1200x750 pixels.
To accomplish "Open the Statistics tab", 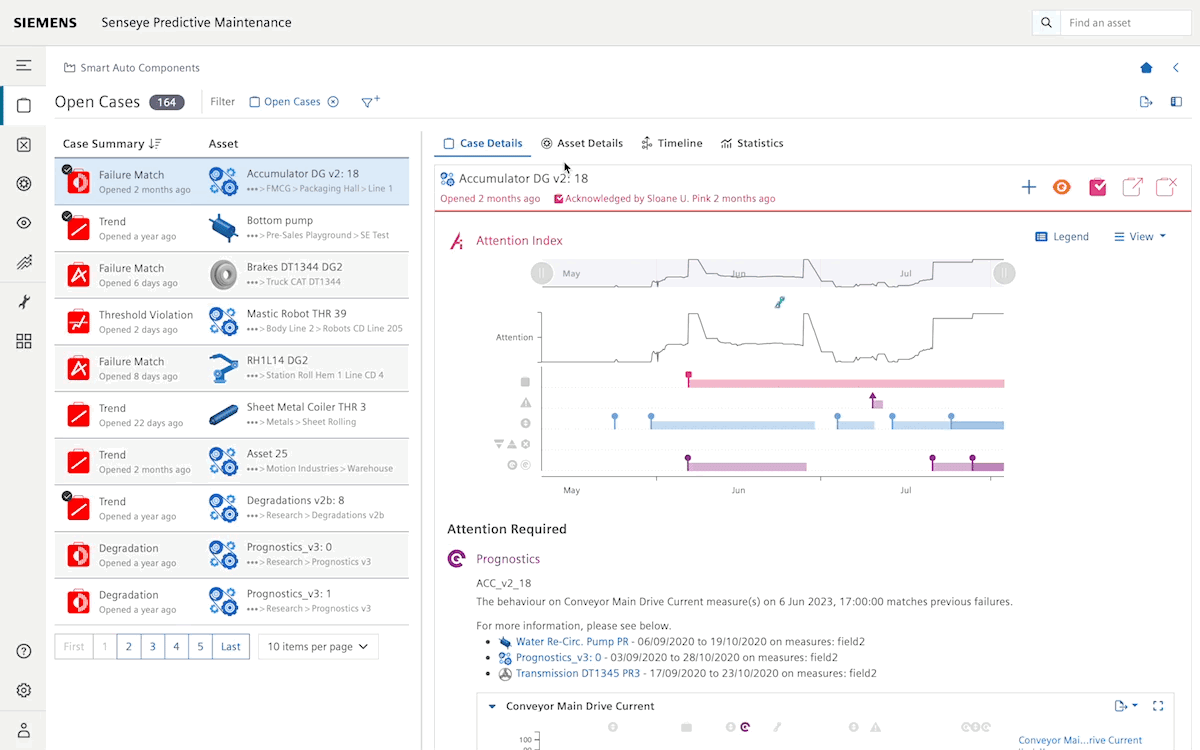I will coord(752,143).
